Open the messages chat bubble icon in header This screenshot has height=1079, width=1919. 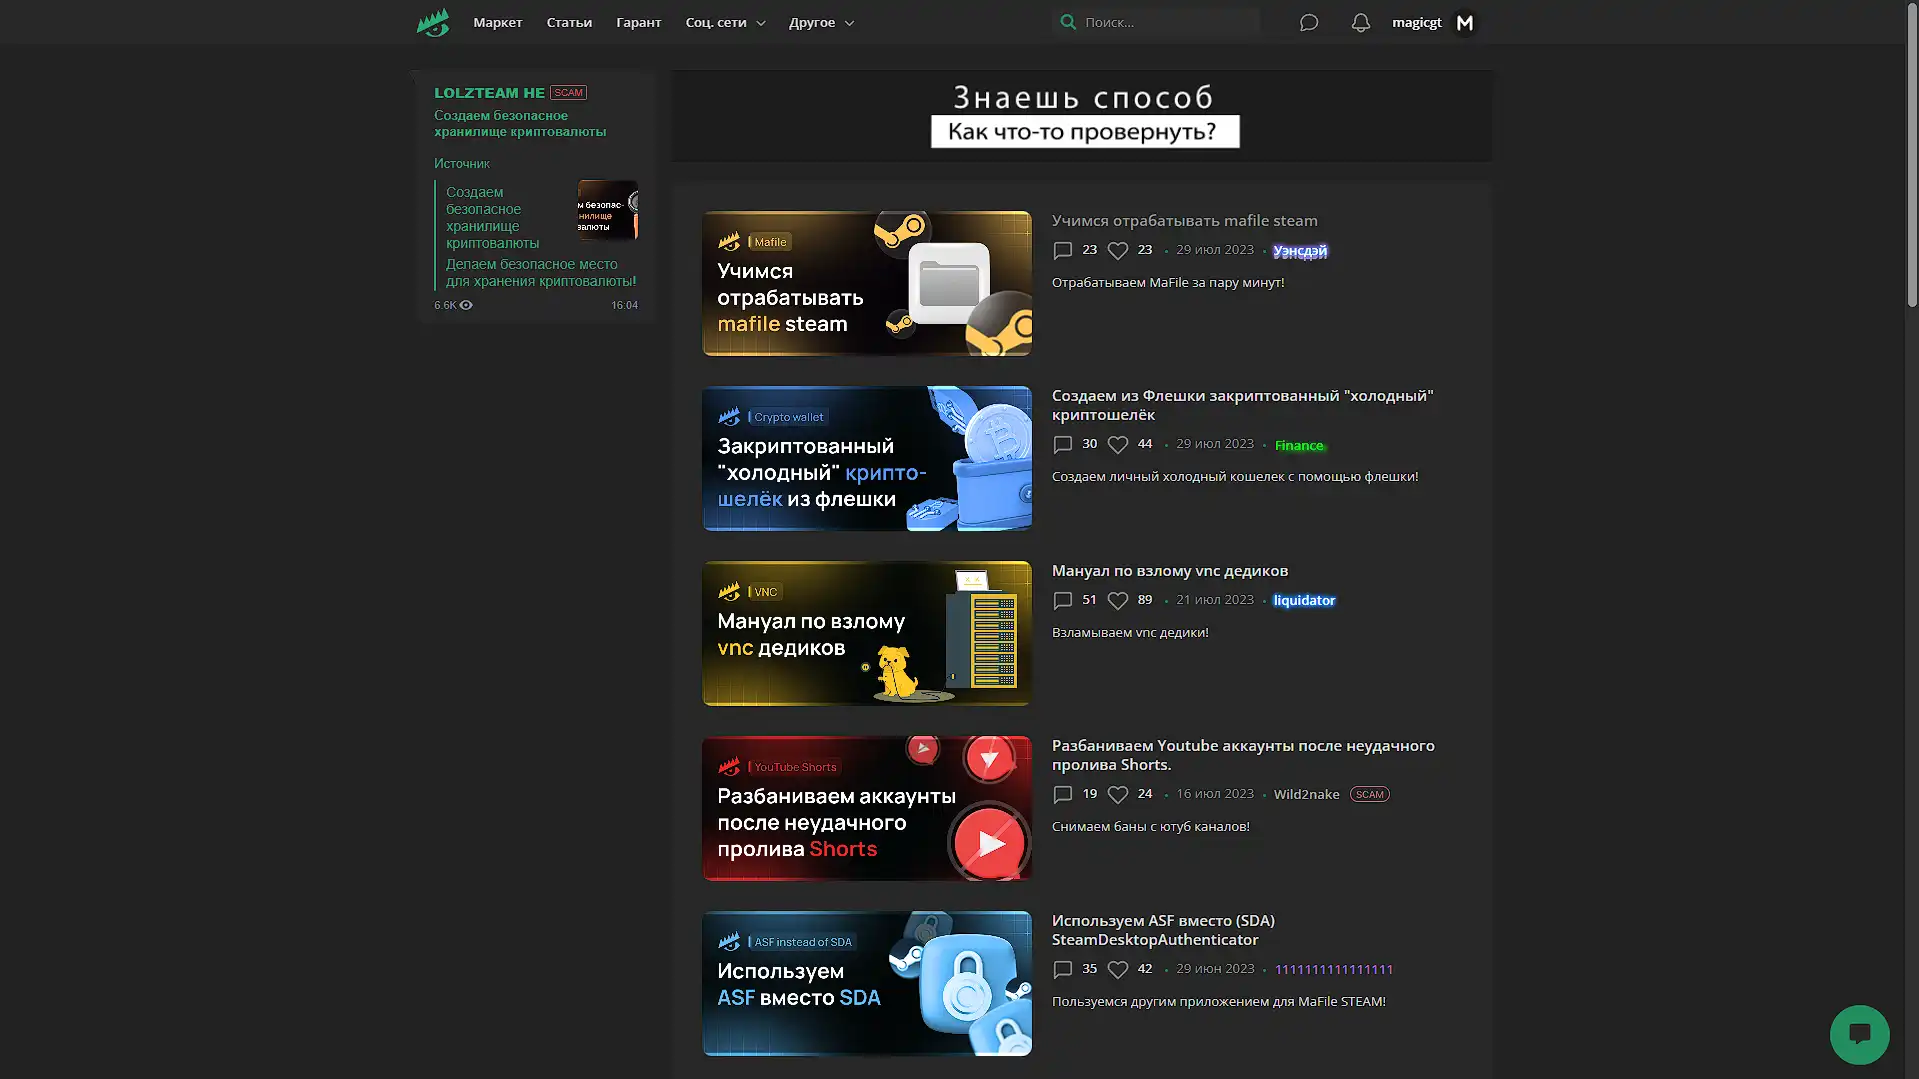pyautogui.click(x=1308, y=22)
